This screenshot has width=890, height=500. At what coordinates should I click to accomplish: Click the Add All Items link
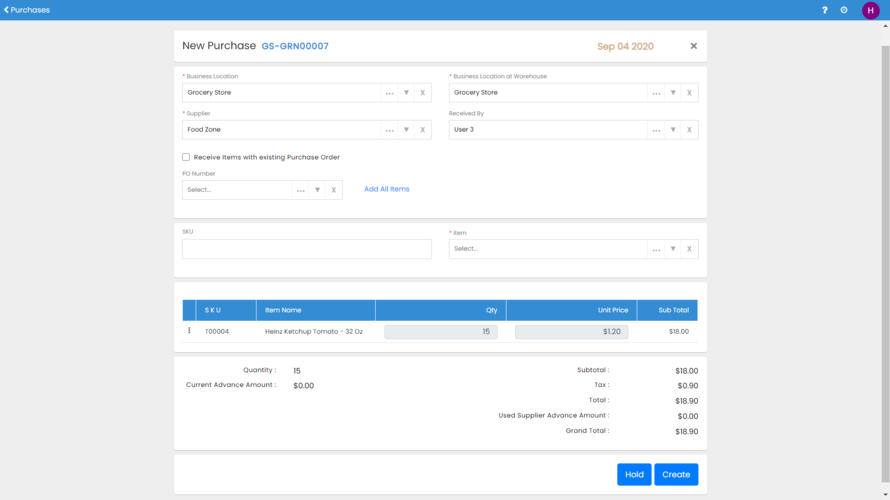click(386, 189)
